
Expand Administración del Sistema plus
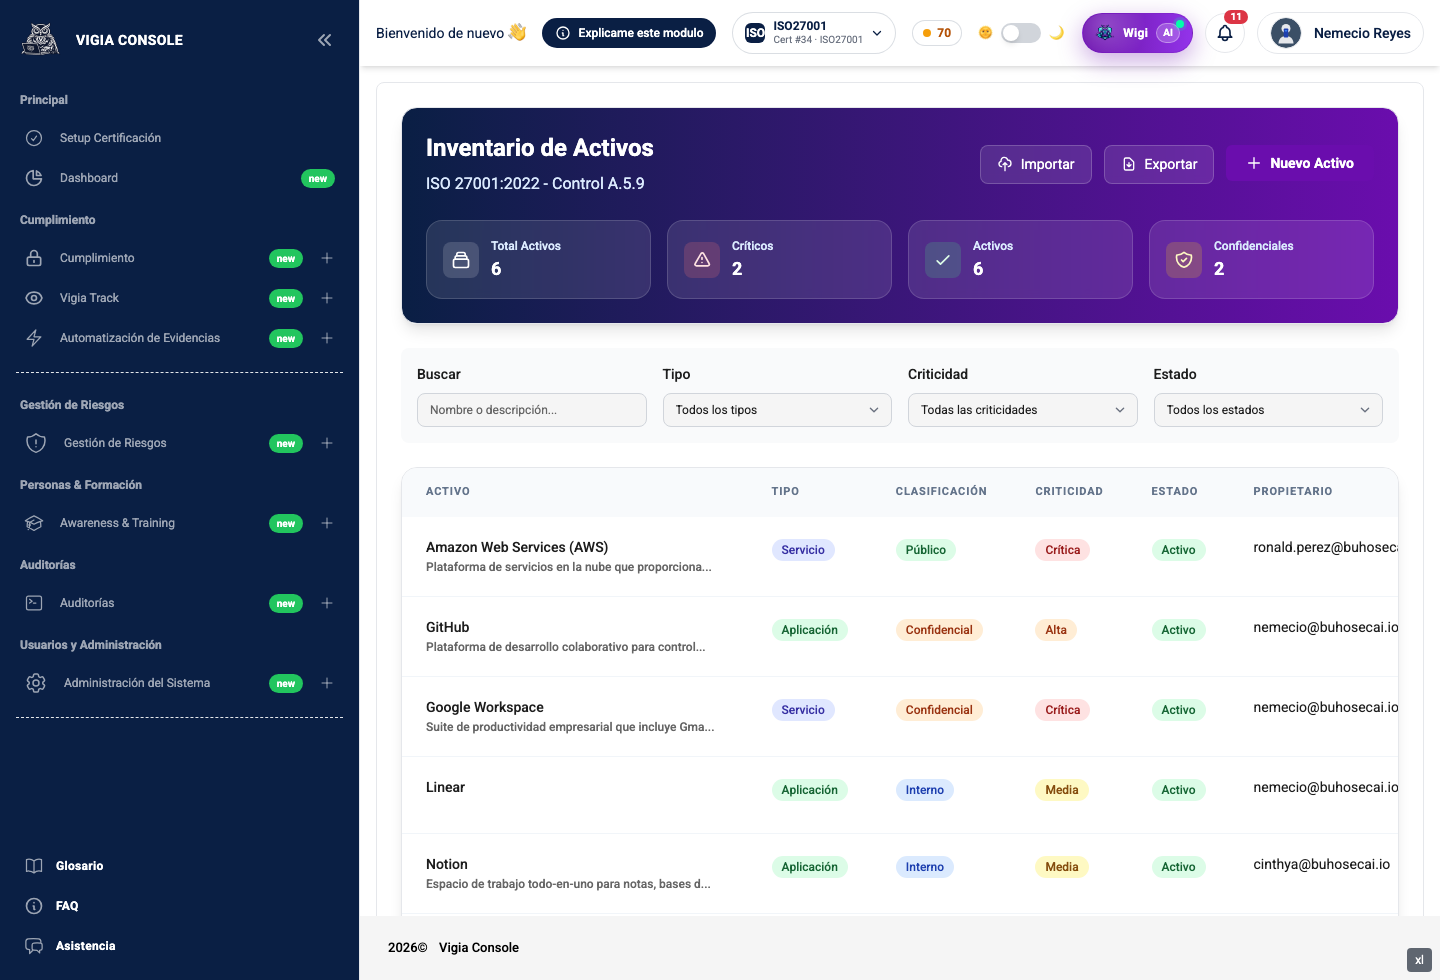click(x=327, y=683)
